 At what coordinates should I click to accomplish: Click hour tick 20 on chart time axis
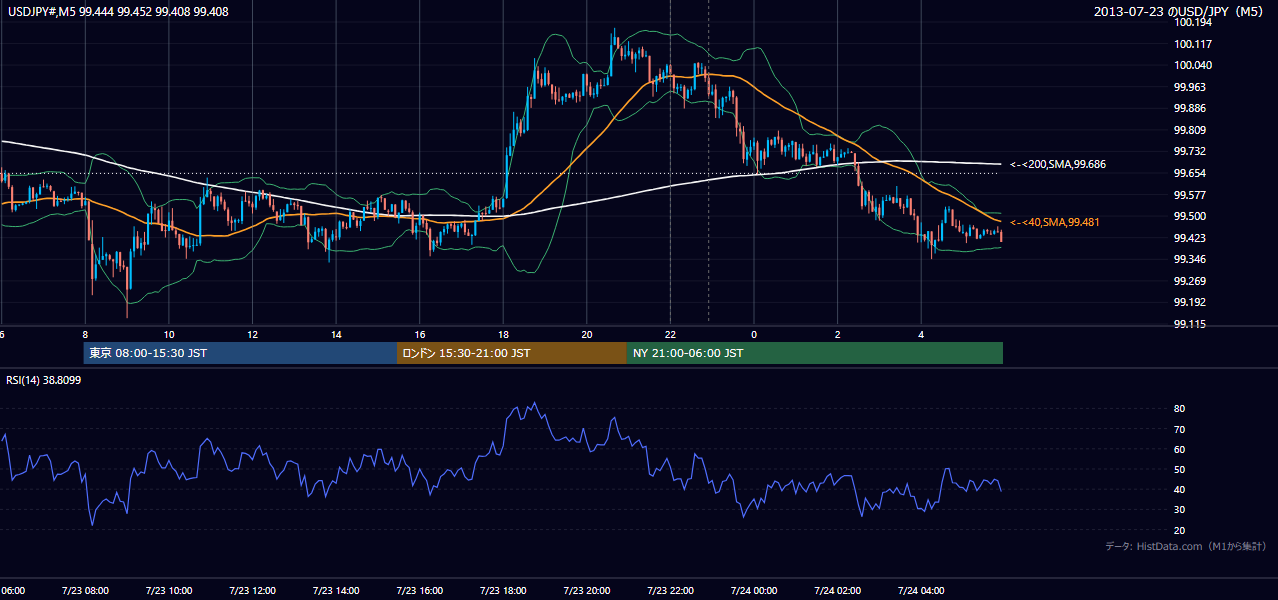[587, 335]
